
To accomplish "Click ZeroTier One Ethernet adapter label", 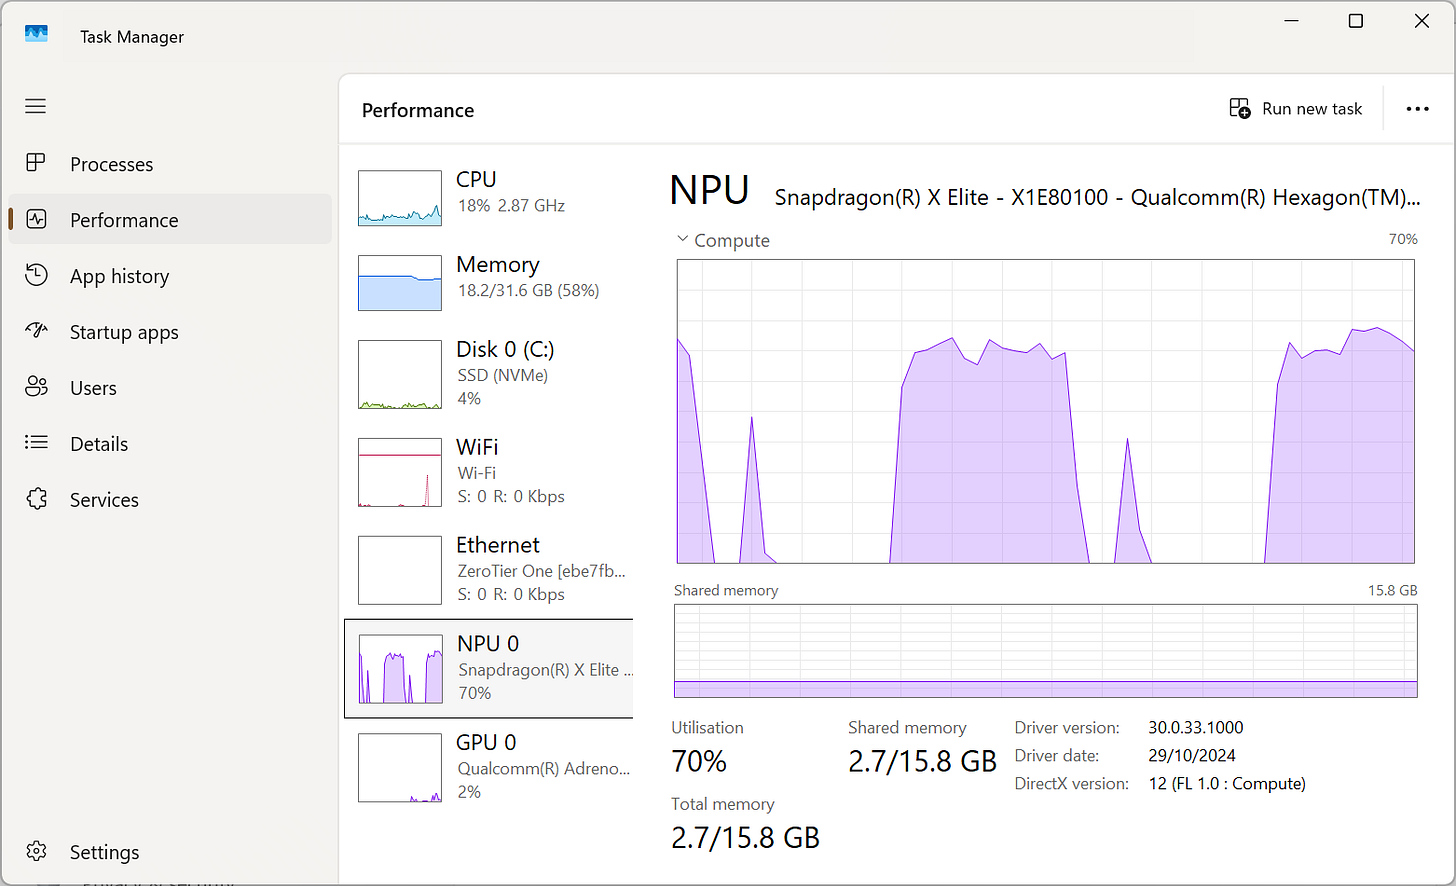I will [541, 572].
